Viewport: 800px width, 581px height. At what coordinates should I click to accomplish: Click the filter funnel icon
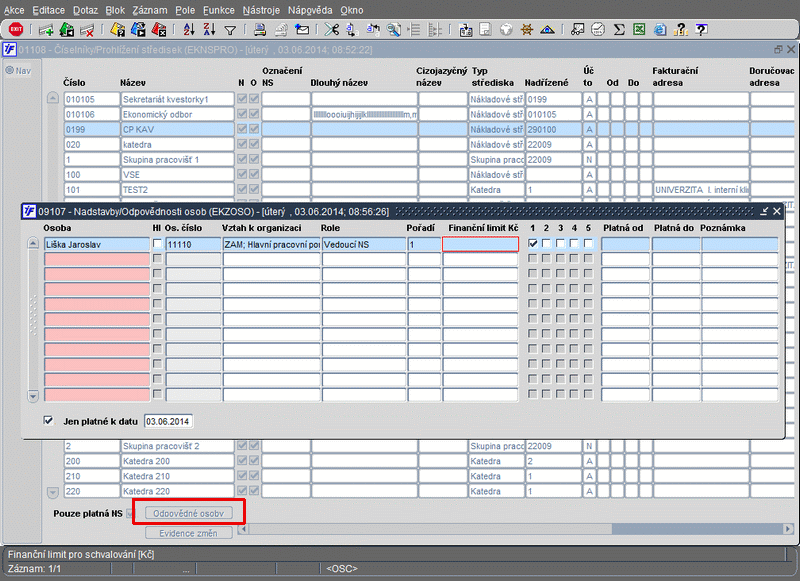point(230,30)
